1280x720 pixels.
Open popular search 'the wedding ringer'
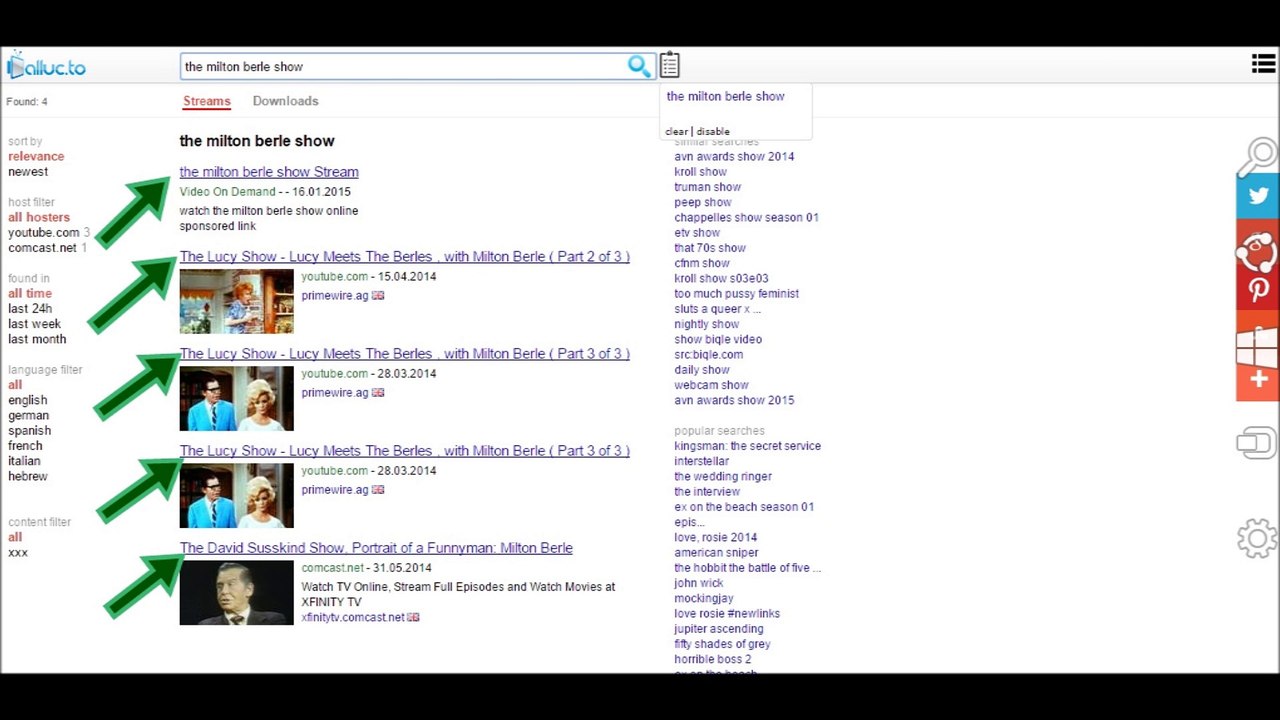pos(723,476)
